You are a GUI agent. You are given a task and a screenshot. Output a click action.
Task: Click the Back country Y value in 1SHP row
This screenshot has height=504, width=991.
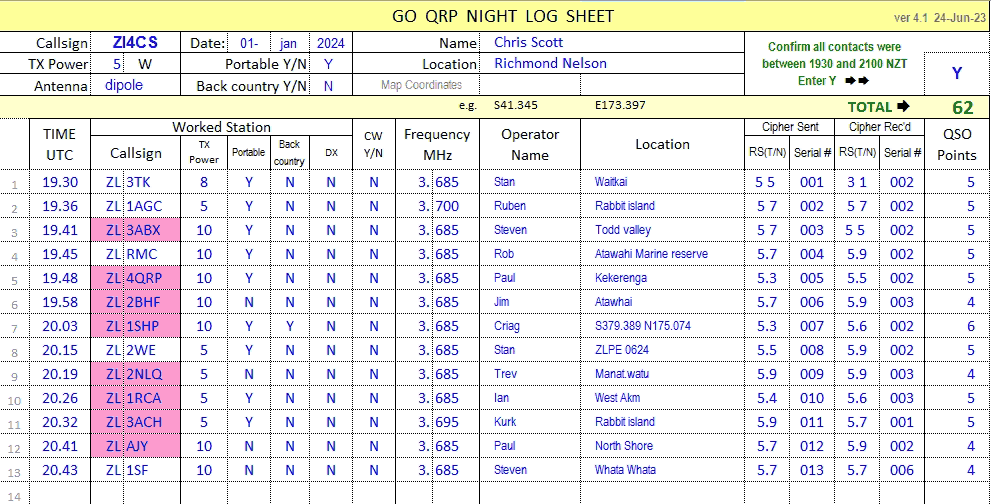tap(289, 326)
